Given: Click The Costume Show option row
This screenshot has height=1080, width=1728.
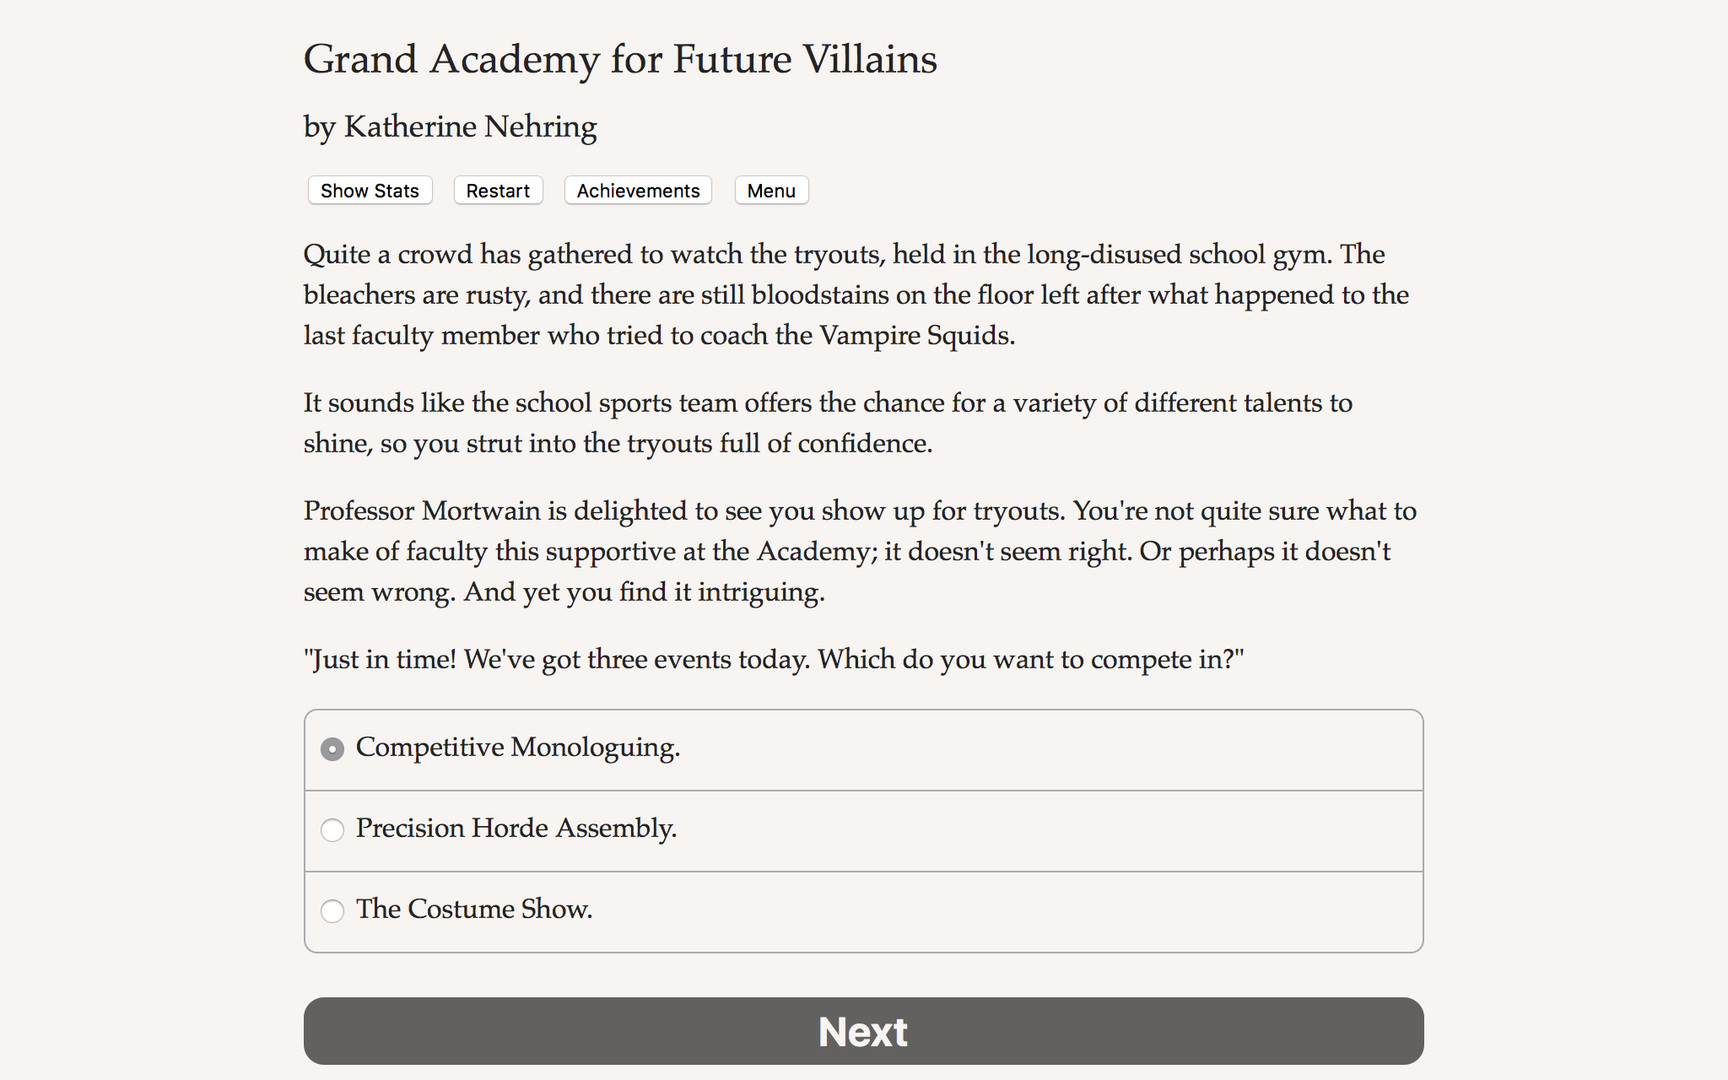Looking at the screenshot, I should (x=863, y=911).
